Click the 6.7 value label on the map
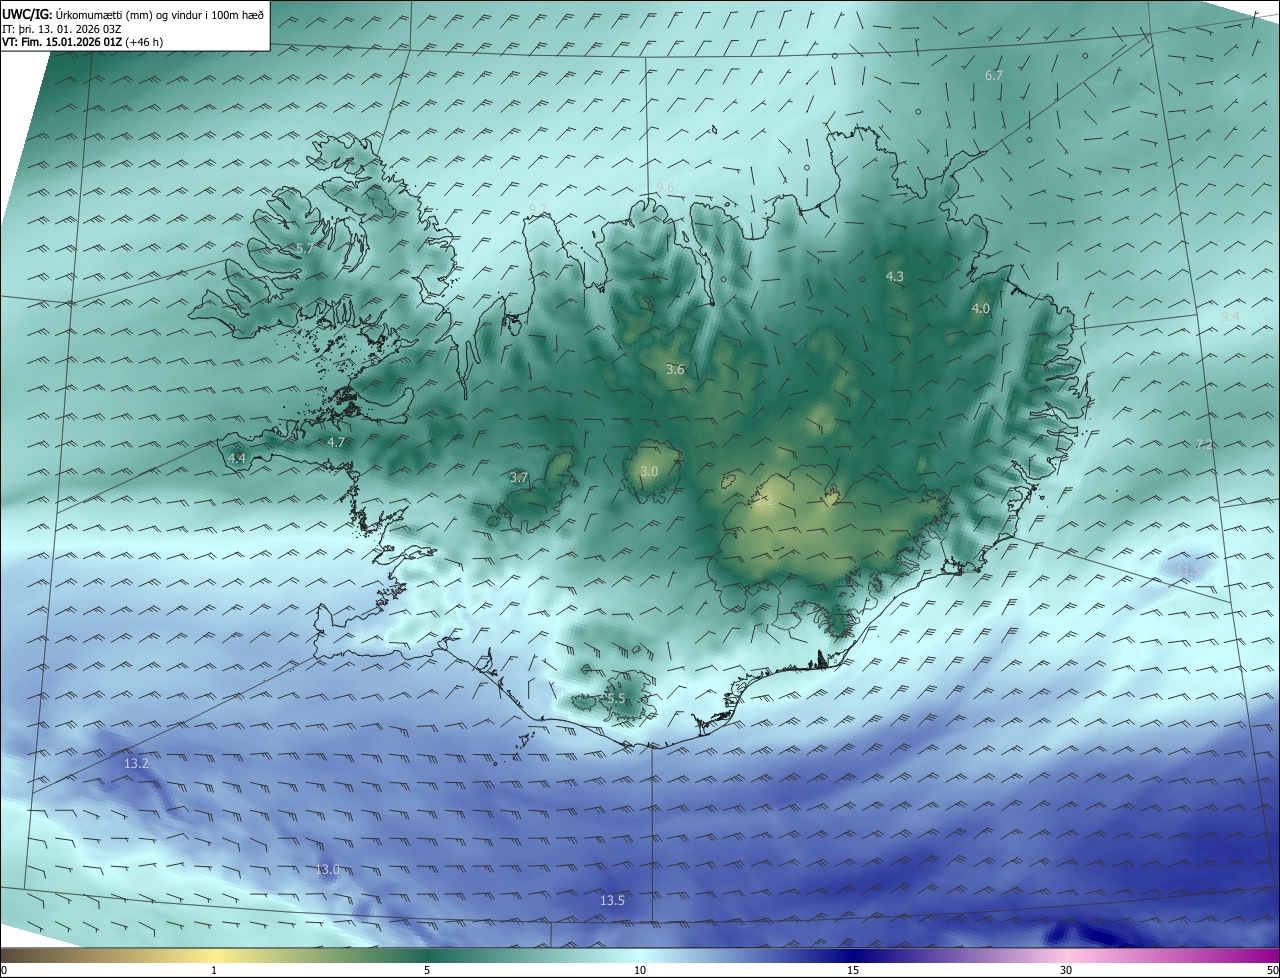1280x978 pixels. point(993,75)
